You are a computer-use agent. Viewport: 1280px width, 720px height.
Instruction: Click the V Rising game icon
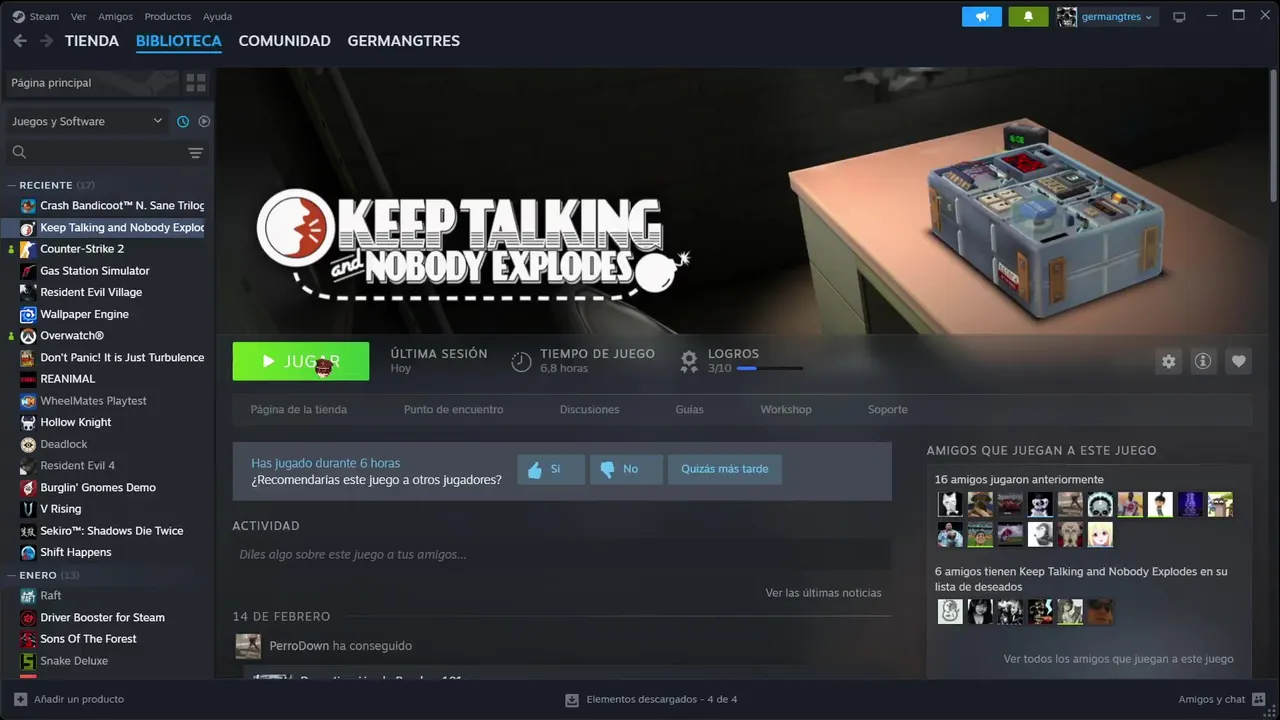28,509
